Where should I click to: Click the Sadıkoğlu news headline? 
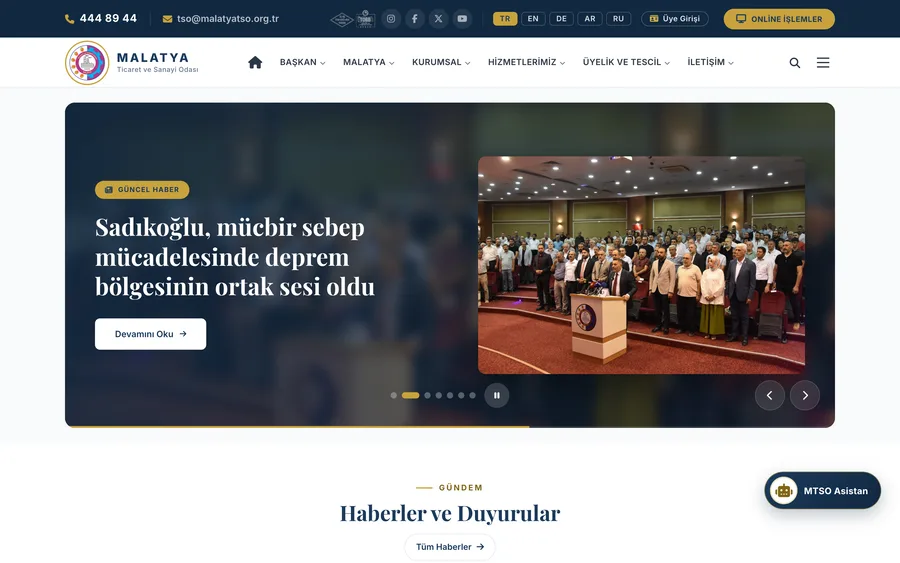tap(235, 257)
